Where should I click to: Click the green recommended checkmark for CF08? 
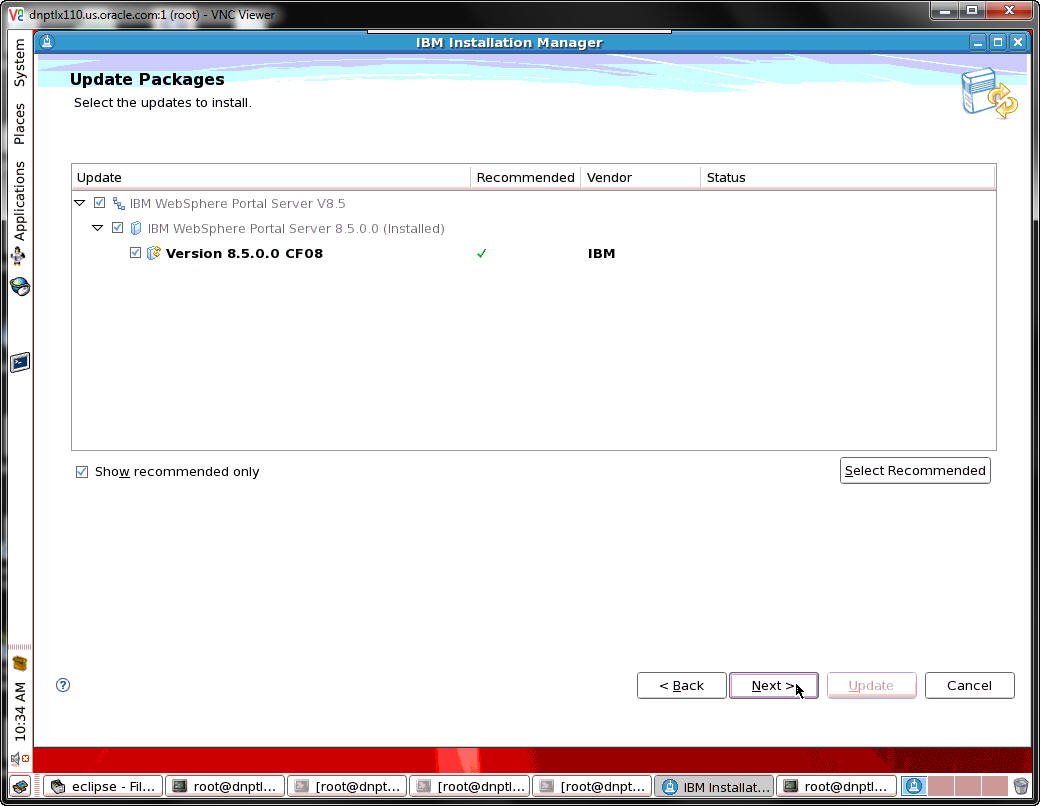coord(482,253)
